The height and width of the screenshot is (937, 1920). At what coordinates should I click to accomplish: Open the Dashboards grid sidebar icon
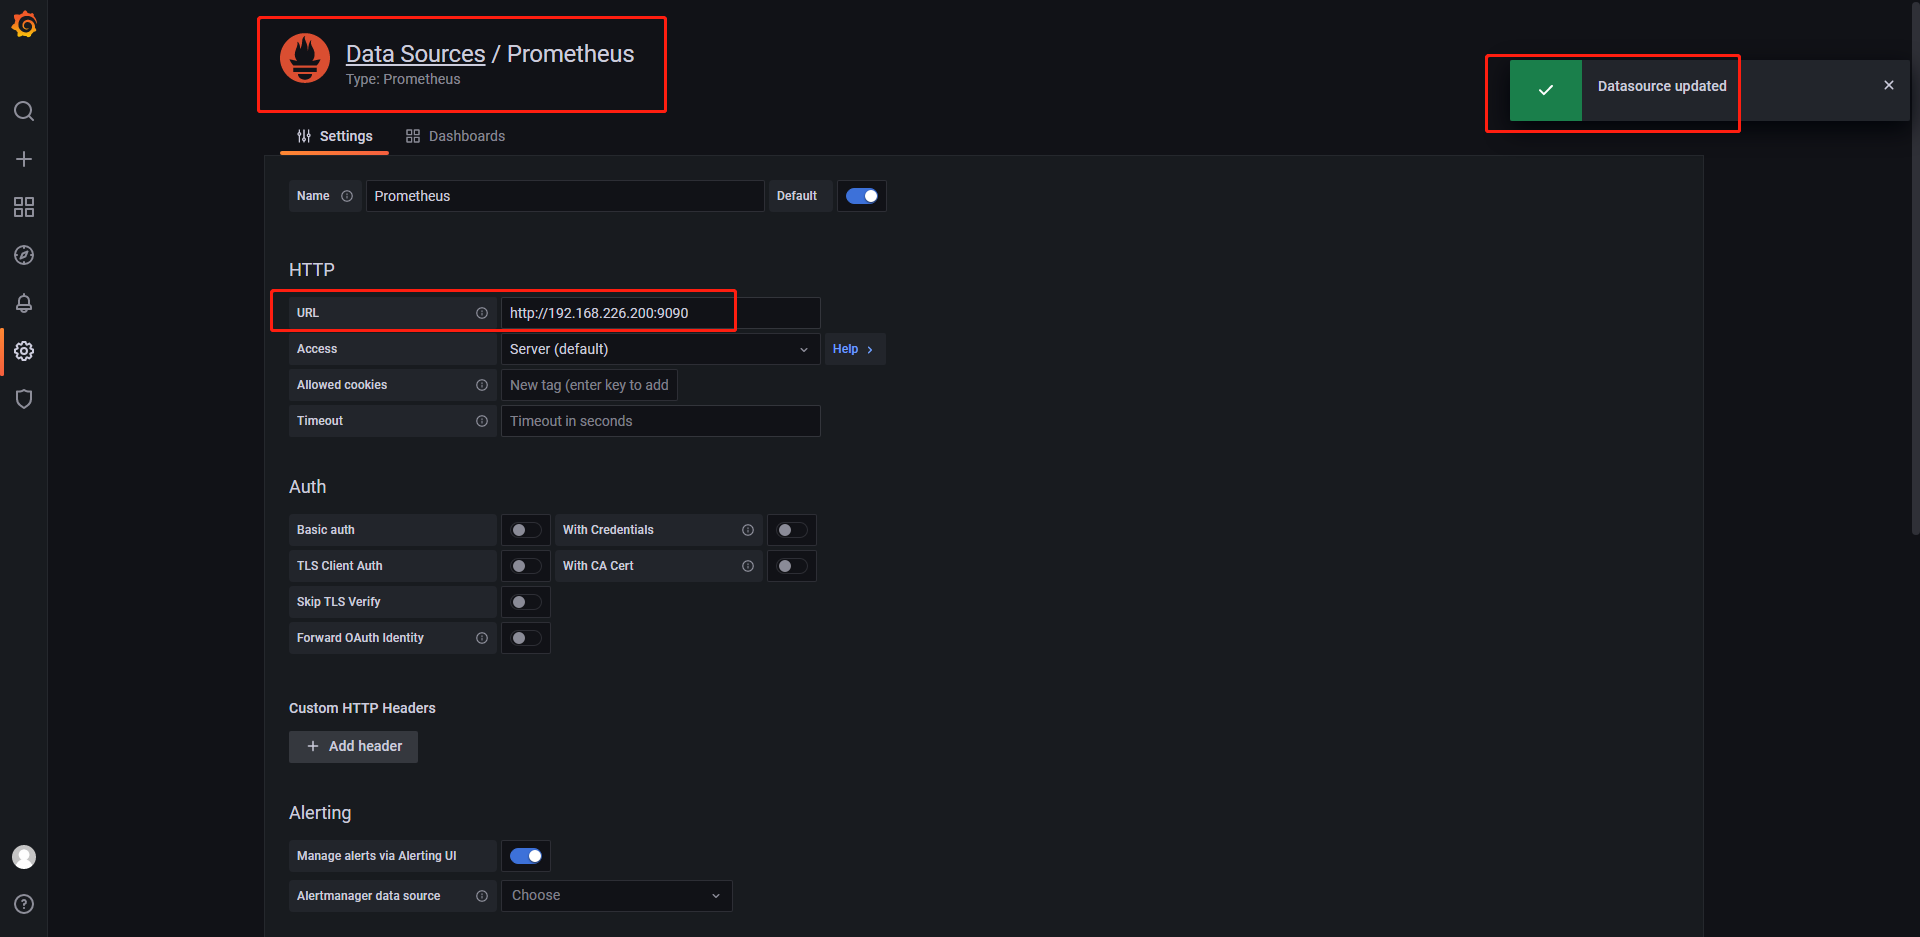(x=24, y=207)
